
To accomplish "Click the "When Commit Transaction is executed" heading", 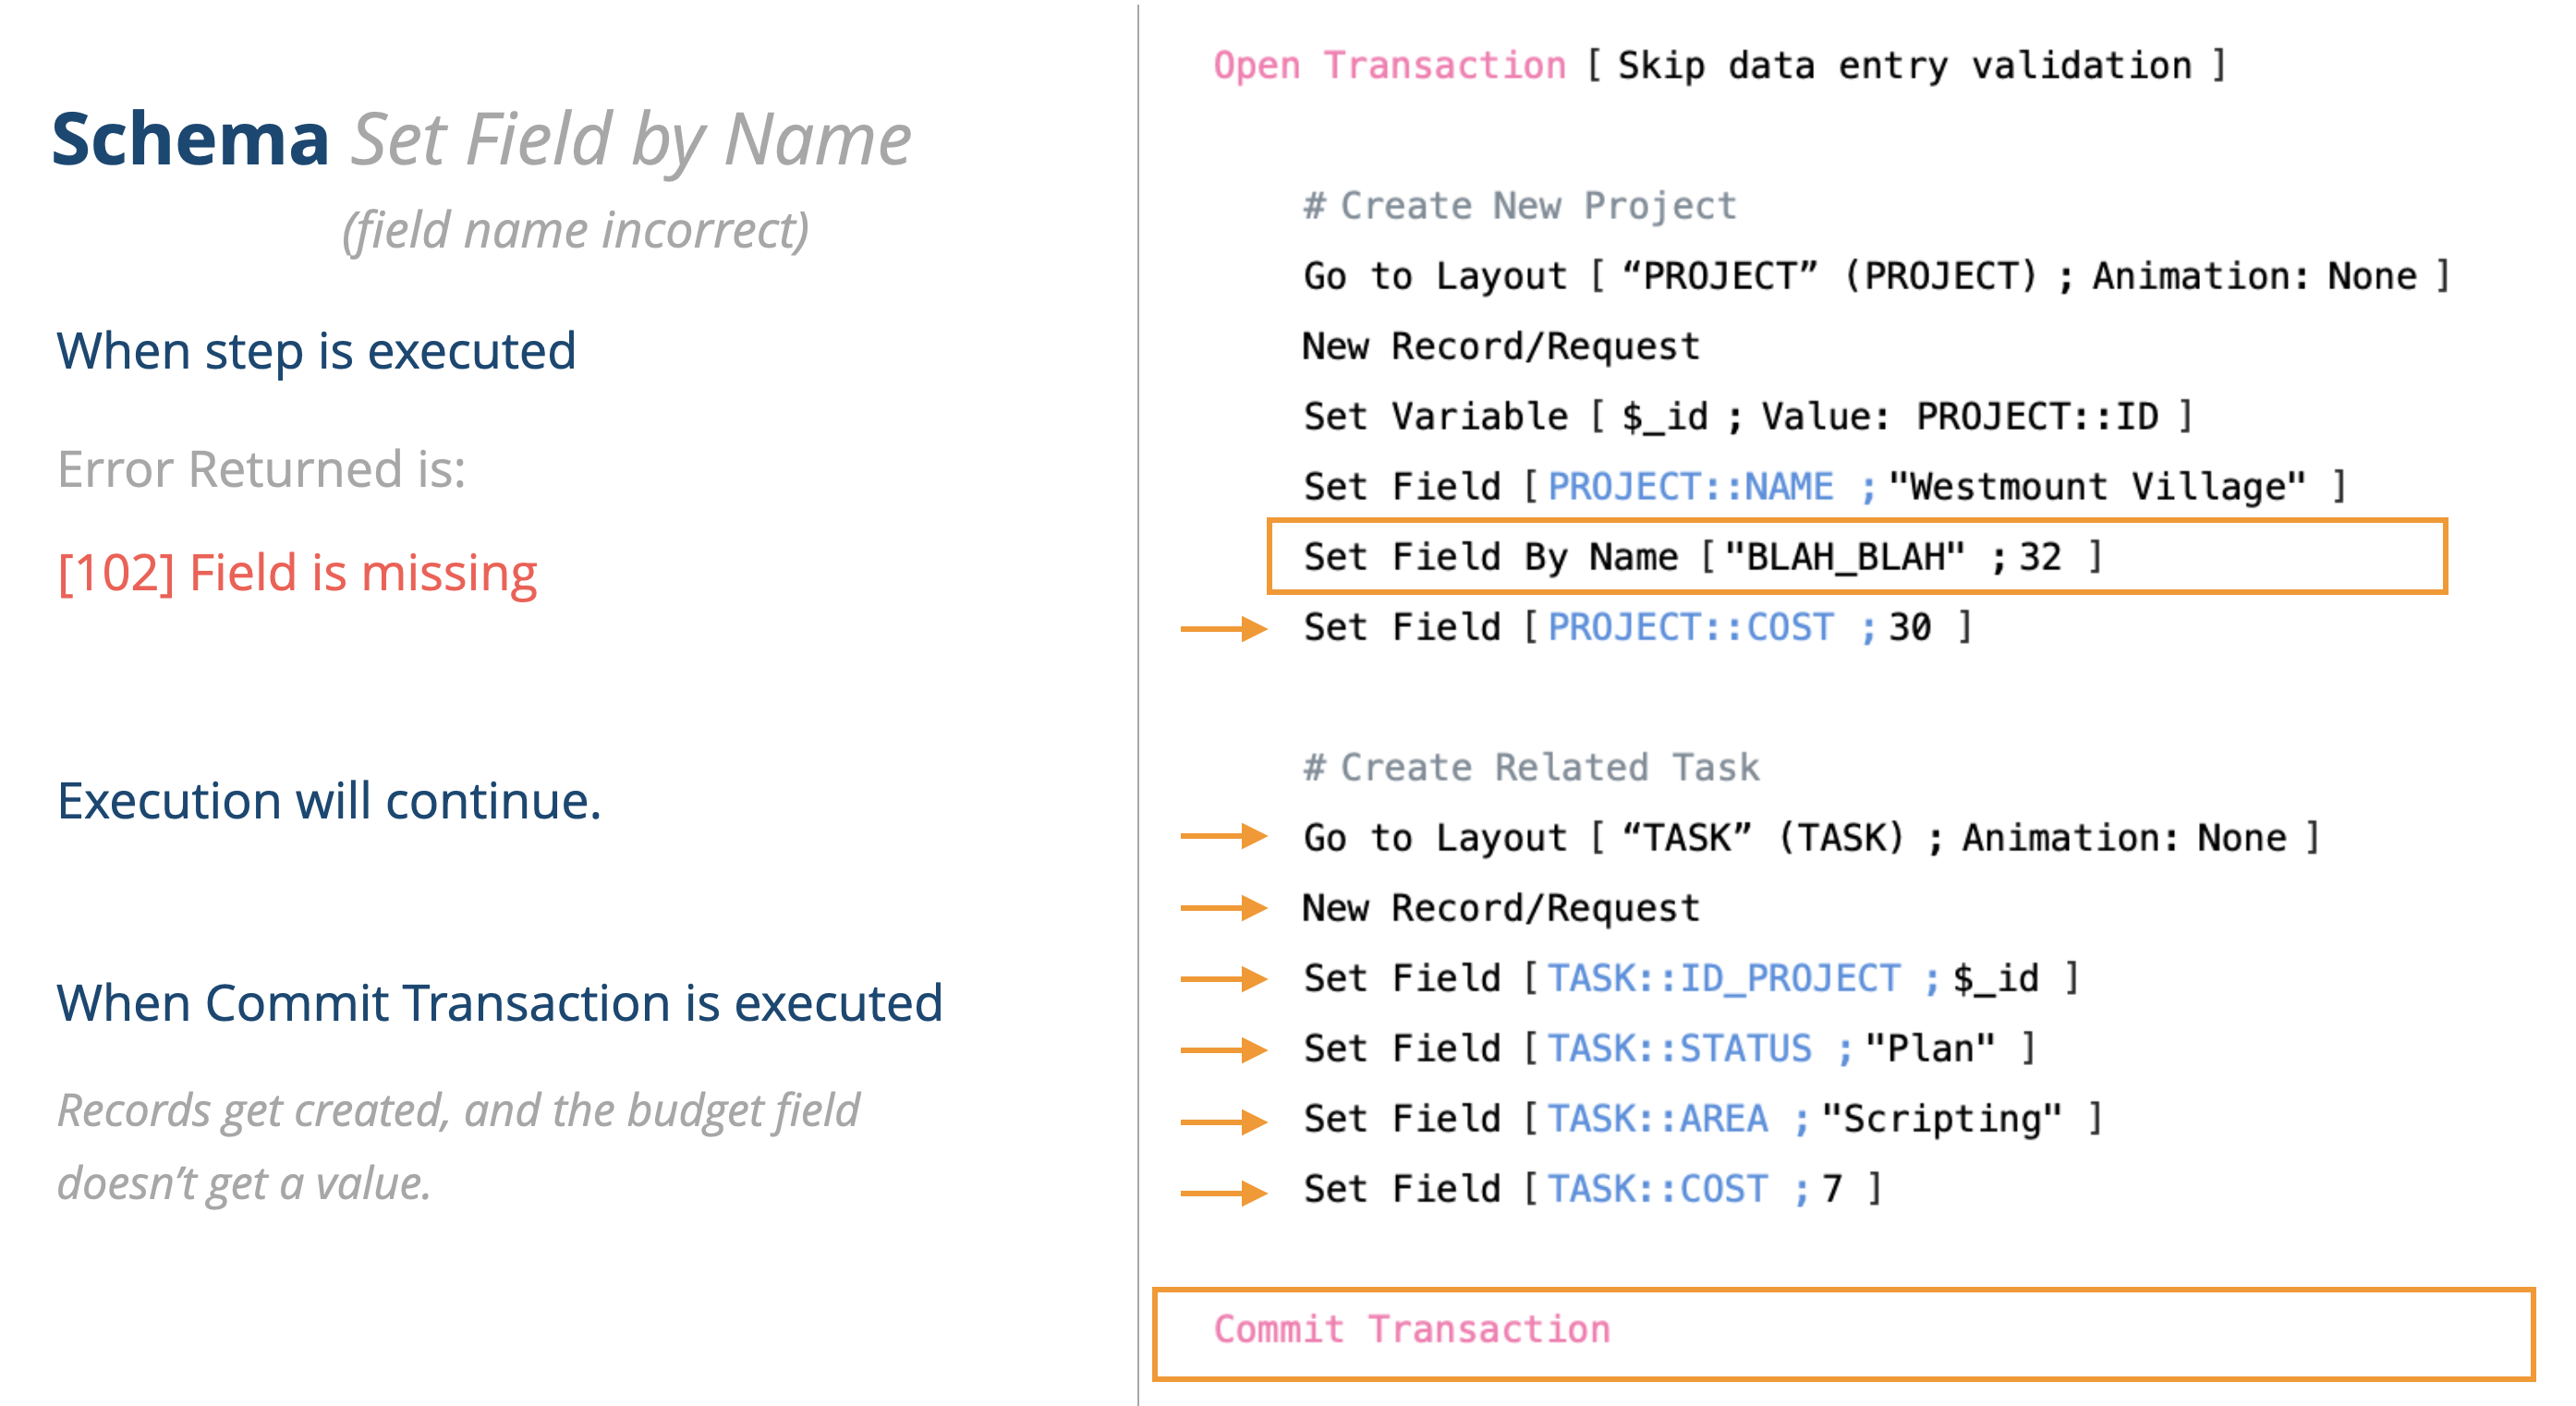I will click(499, 1003).
